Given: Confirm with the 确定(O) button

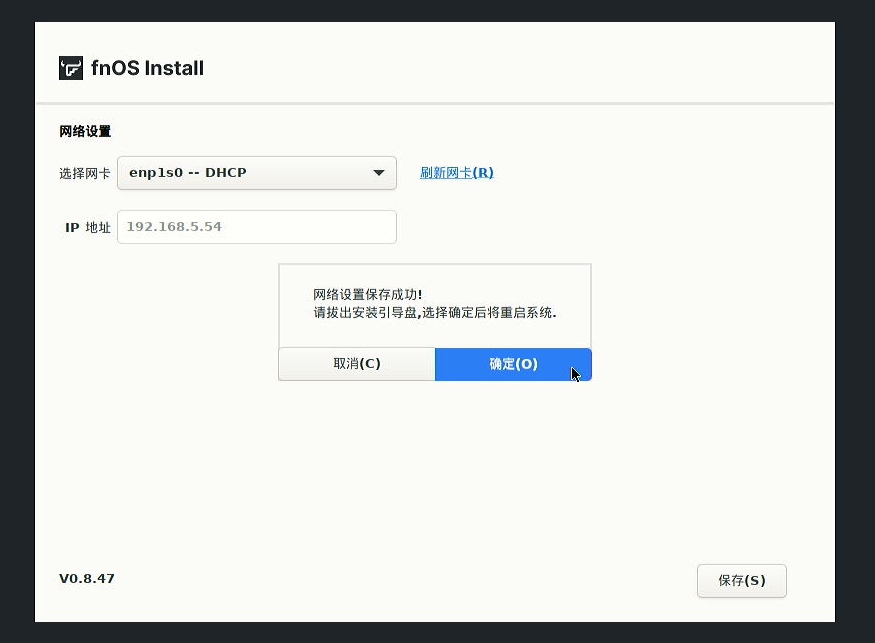Looking at the screenshot, I should tap(513, 364).
